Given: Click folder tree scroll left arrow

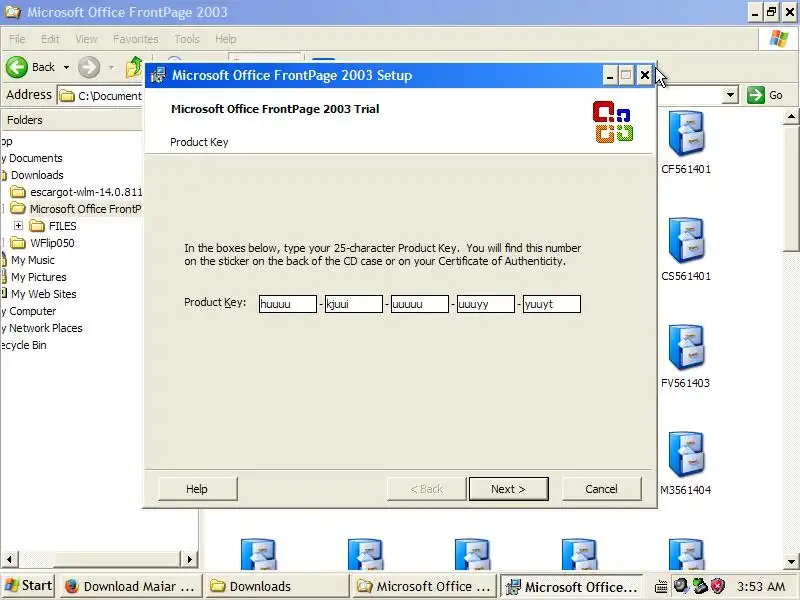Looking at the screenshot, I should 9,559.
